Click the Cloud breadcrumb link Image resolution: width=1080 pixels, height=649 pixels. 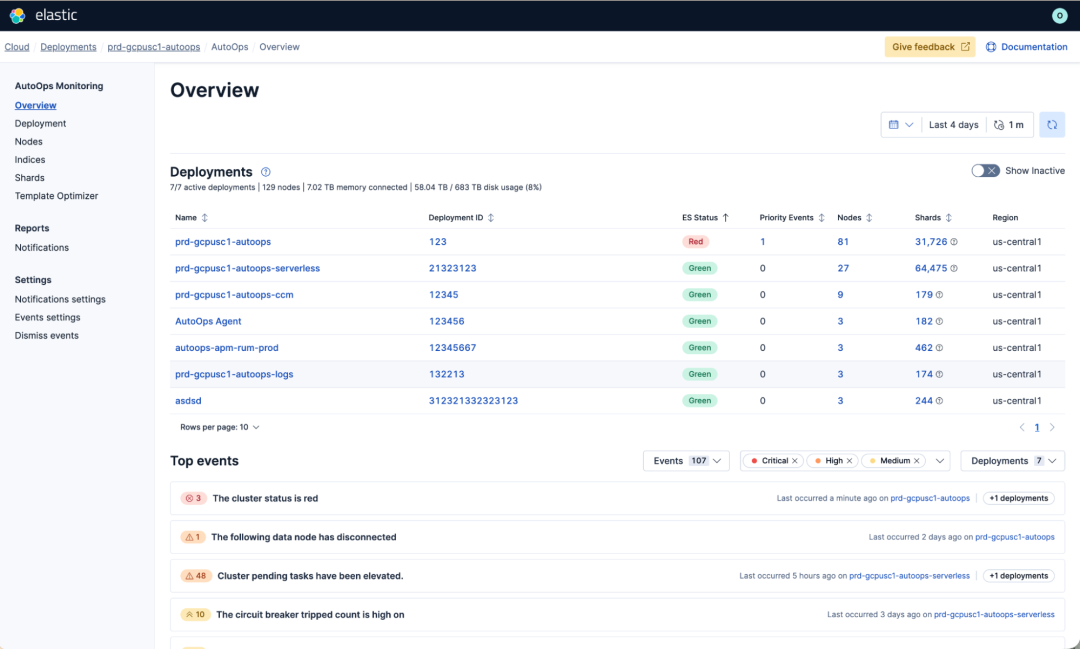click(x=17, y=47)
